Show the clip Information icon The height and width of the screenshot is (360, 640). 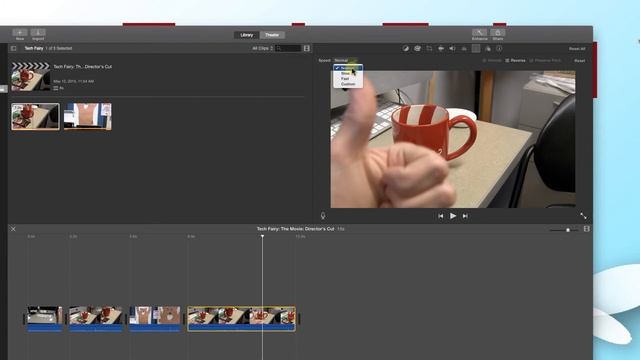(x=499, y=48)
